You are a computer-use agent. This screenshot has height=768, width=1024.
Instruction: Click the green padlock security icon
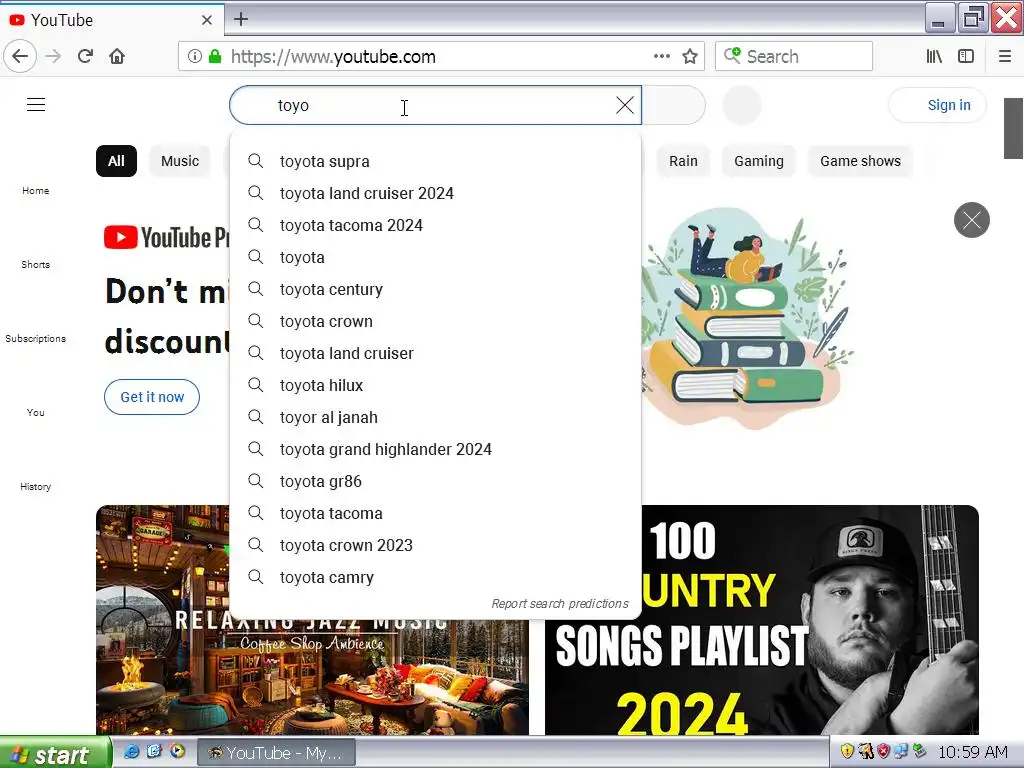coord(215,56)
